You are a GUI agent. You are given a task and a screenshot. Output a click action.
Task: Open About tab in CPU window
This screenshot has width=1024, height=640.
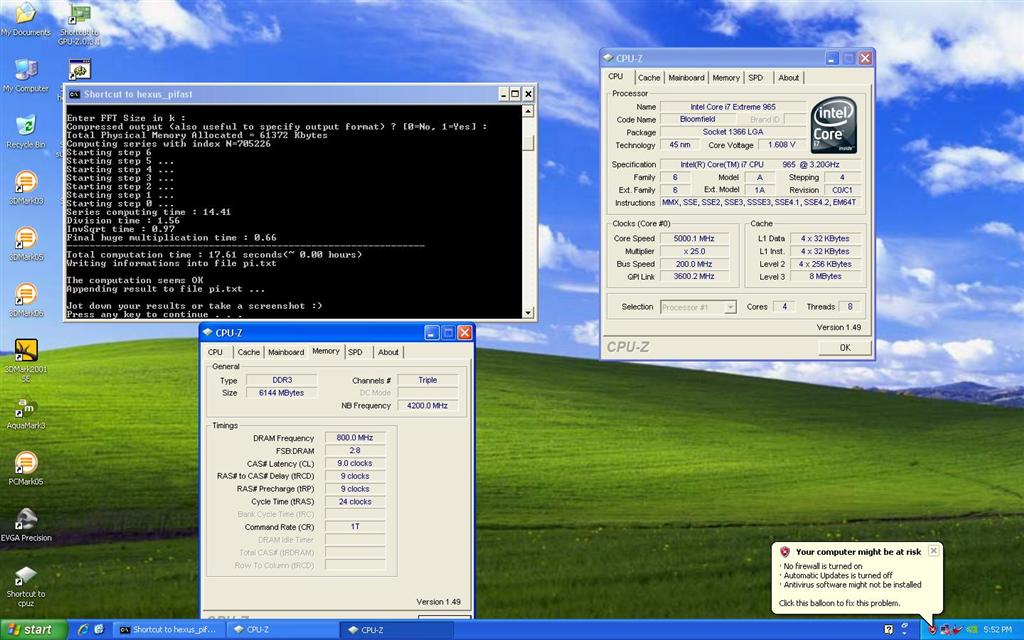(x=788, y=78)
